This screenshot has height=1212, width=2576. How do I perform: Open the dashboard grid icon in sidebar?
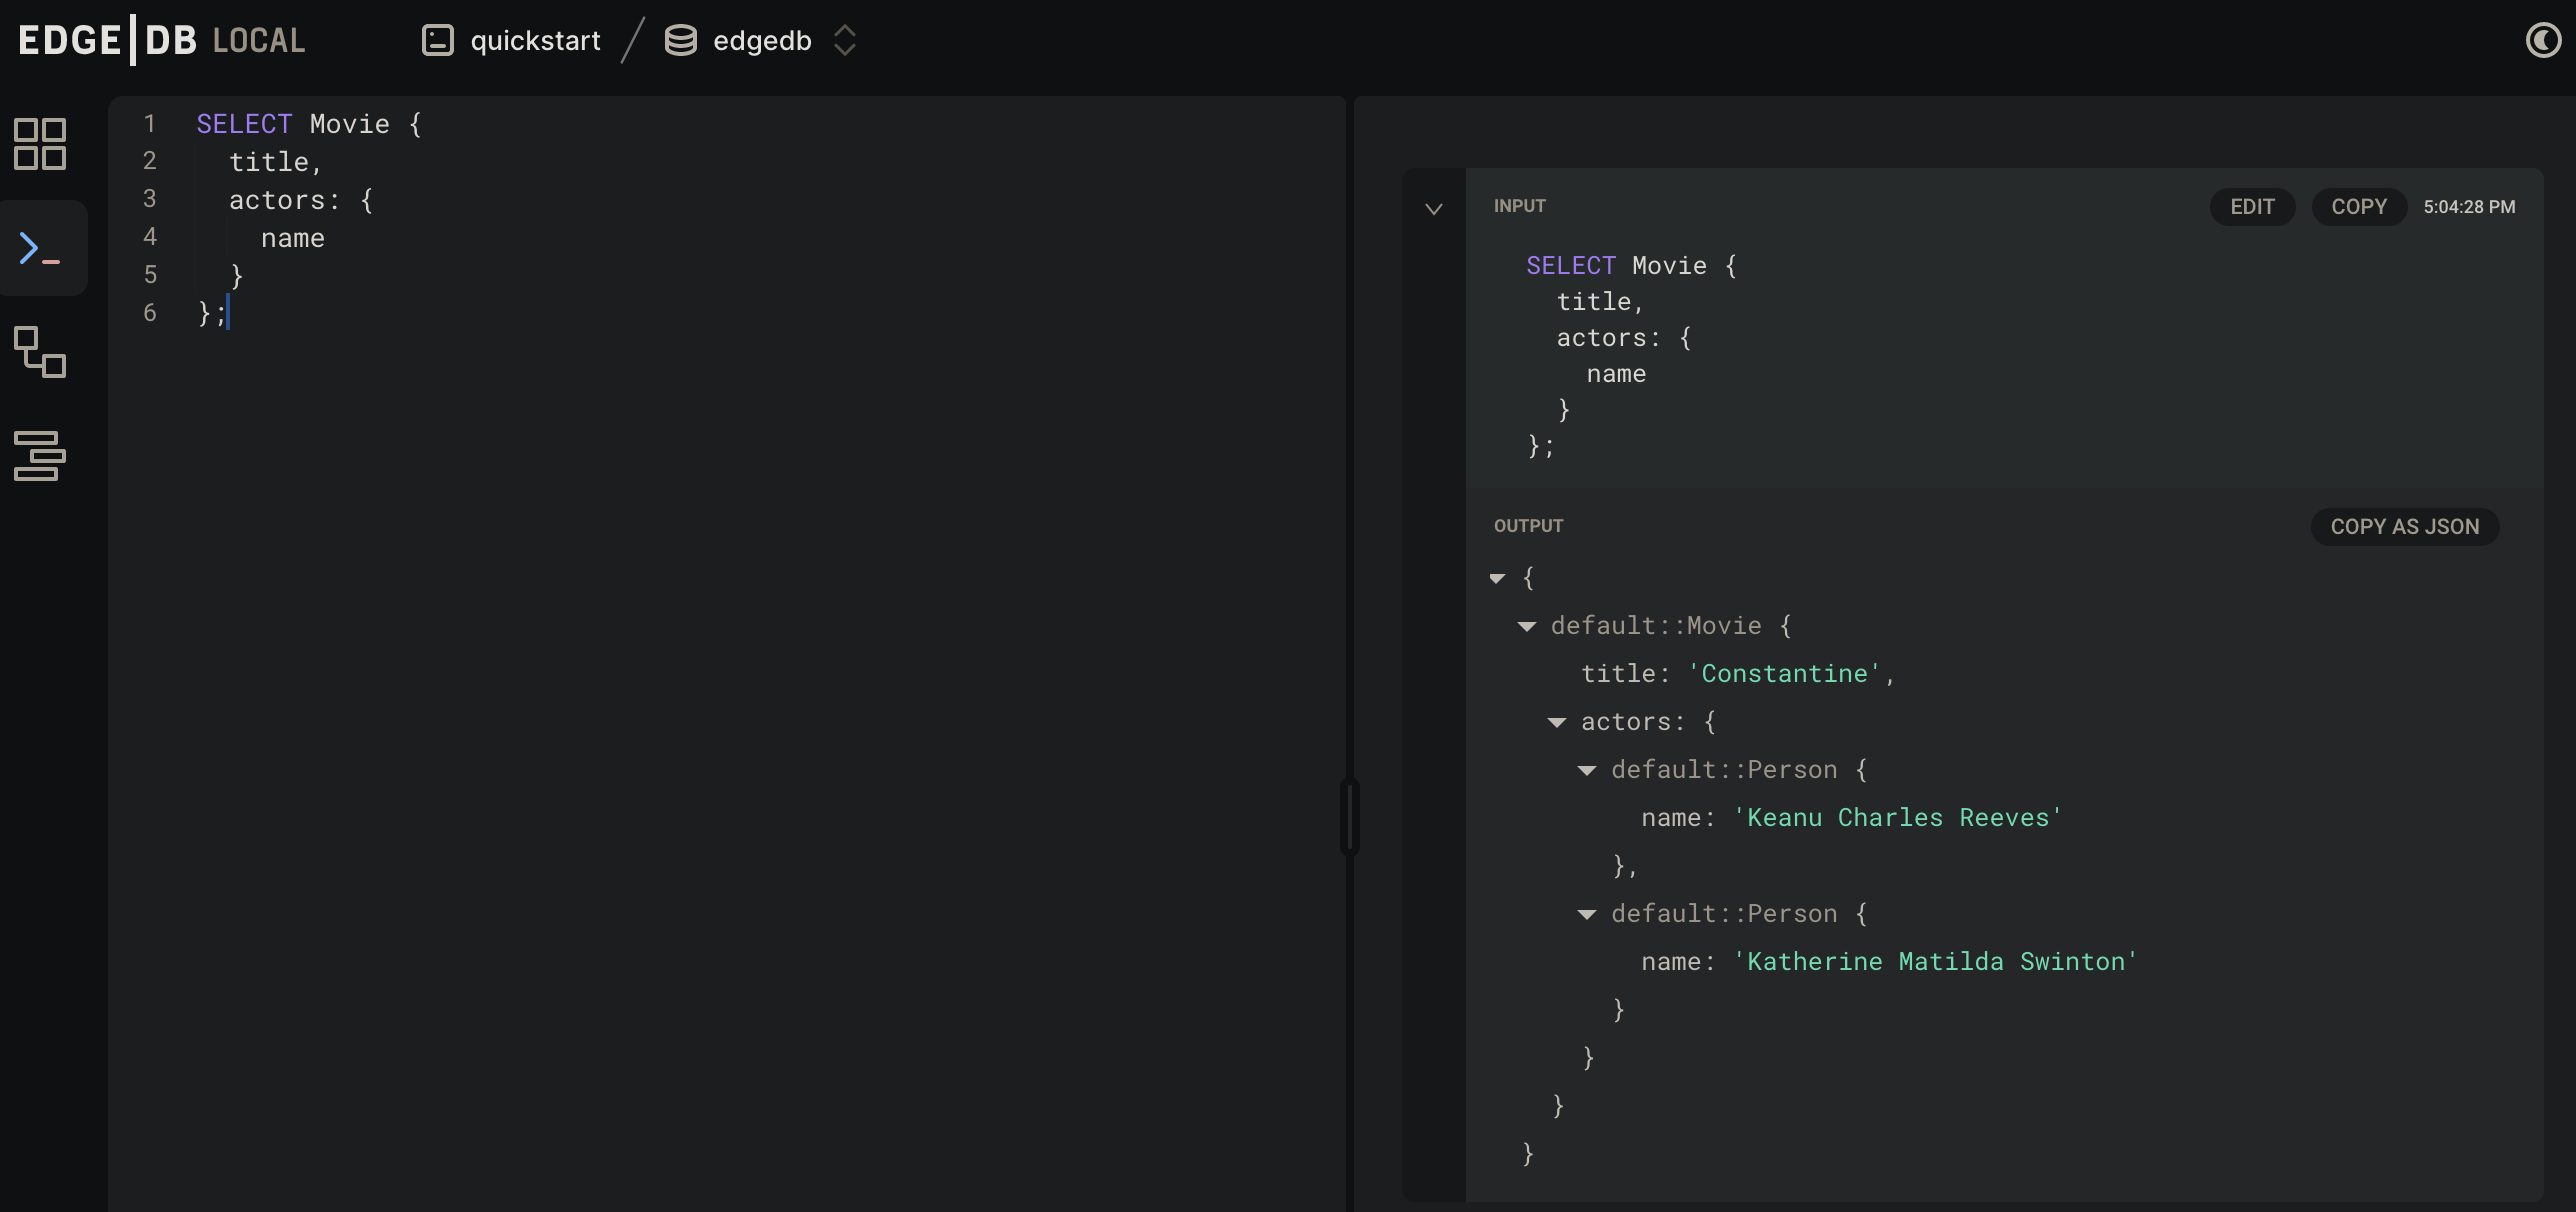point(40,144)
